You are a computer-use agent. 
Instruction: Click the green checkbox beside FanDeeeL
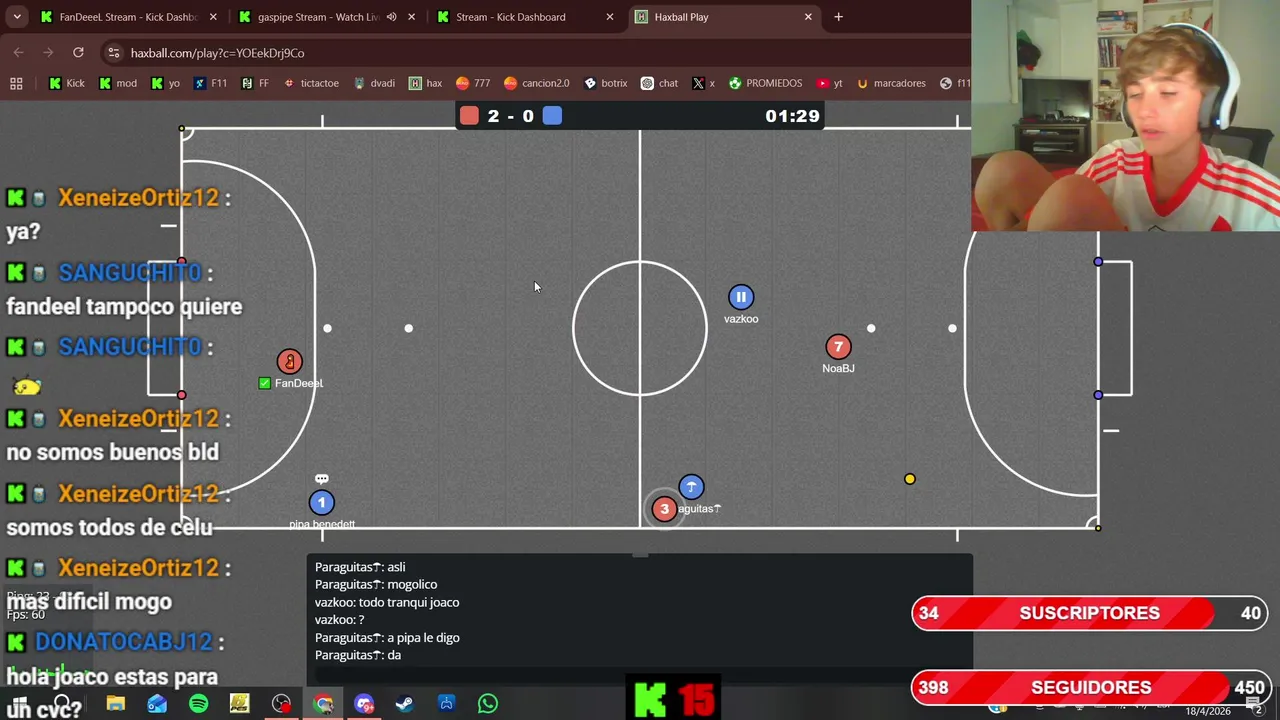(264, 383)
